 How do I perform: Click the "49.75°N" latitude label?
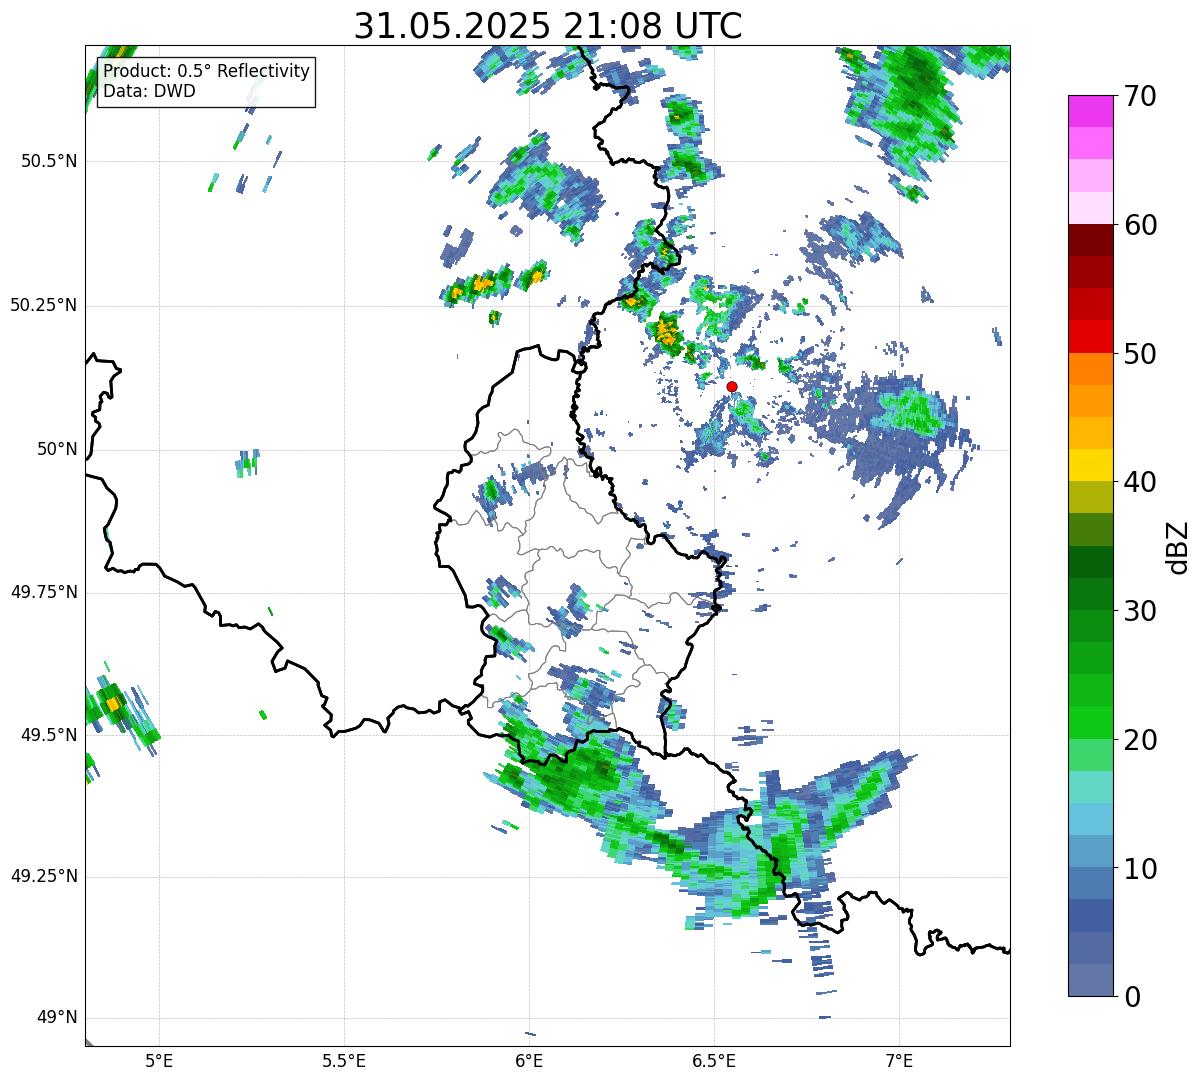pyautogui.click(x=44, y=592)
